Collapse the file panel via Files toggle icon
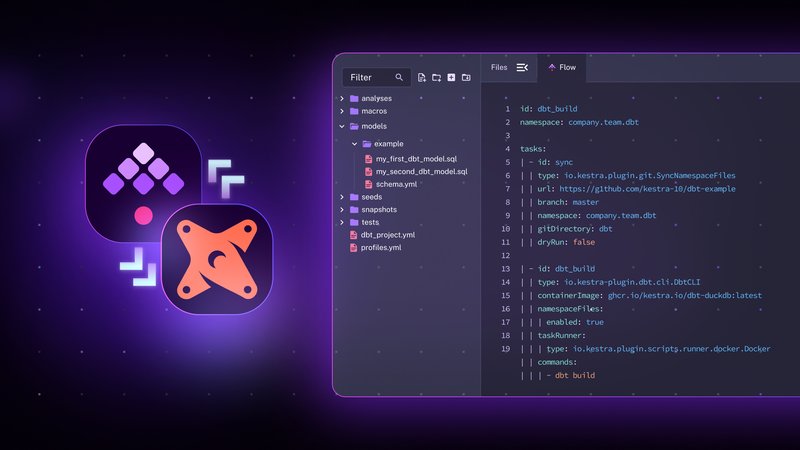This screenshot has width=800, height=450. [x=522, y=67]
